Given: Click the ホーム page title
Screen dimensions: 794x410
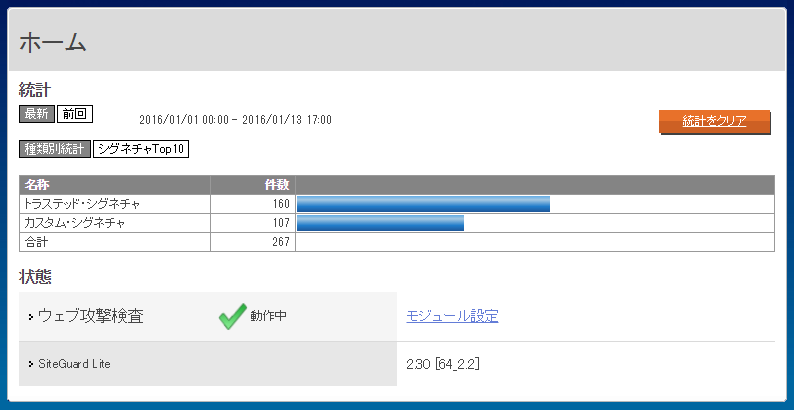Looking at the screenshot, I should 53,42.
